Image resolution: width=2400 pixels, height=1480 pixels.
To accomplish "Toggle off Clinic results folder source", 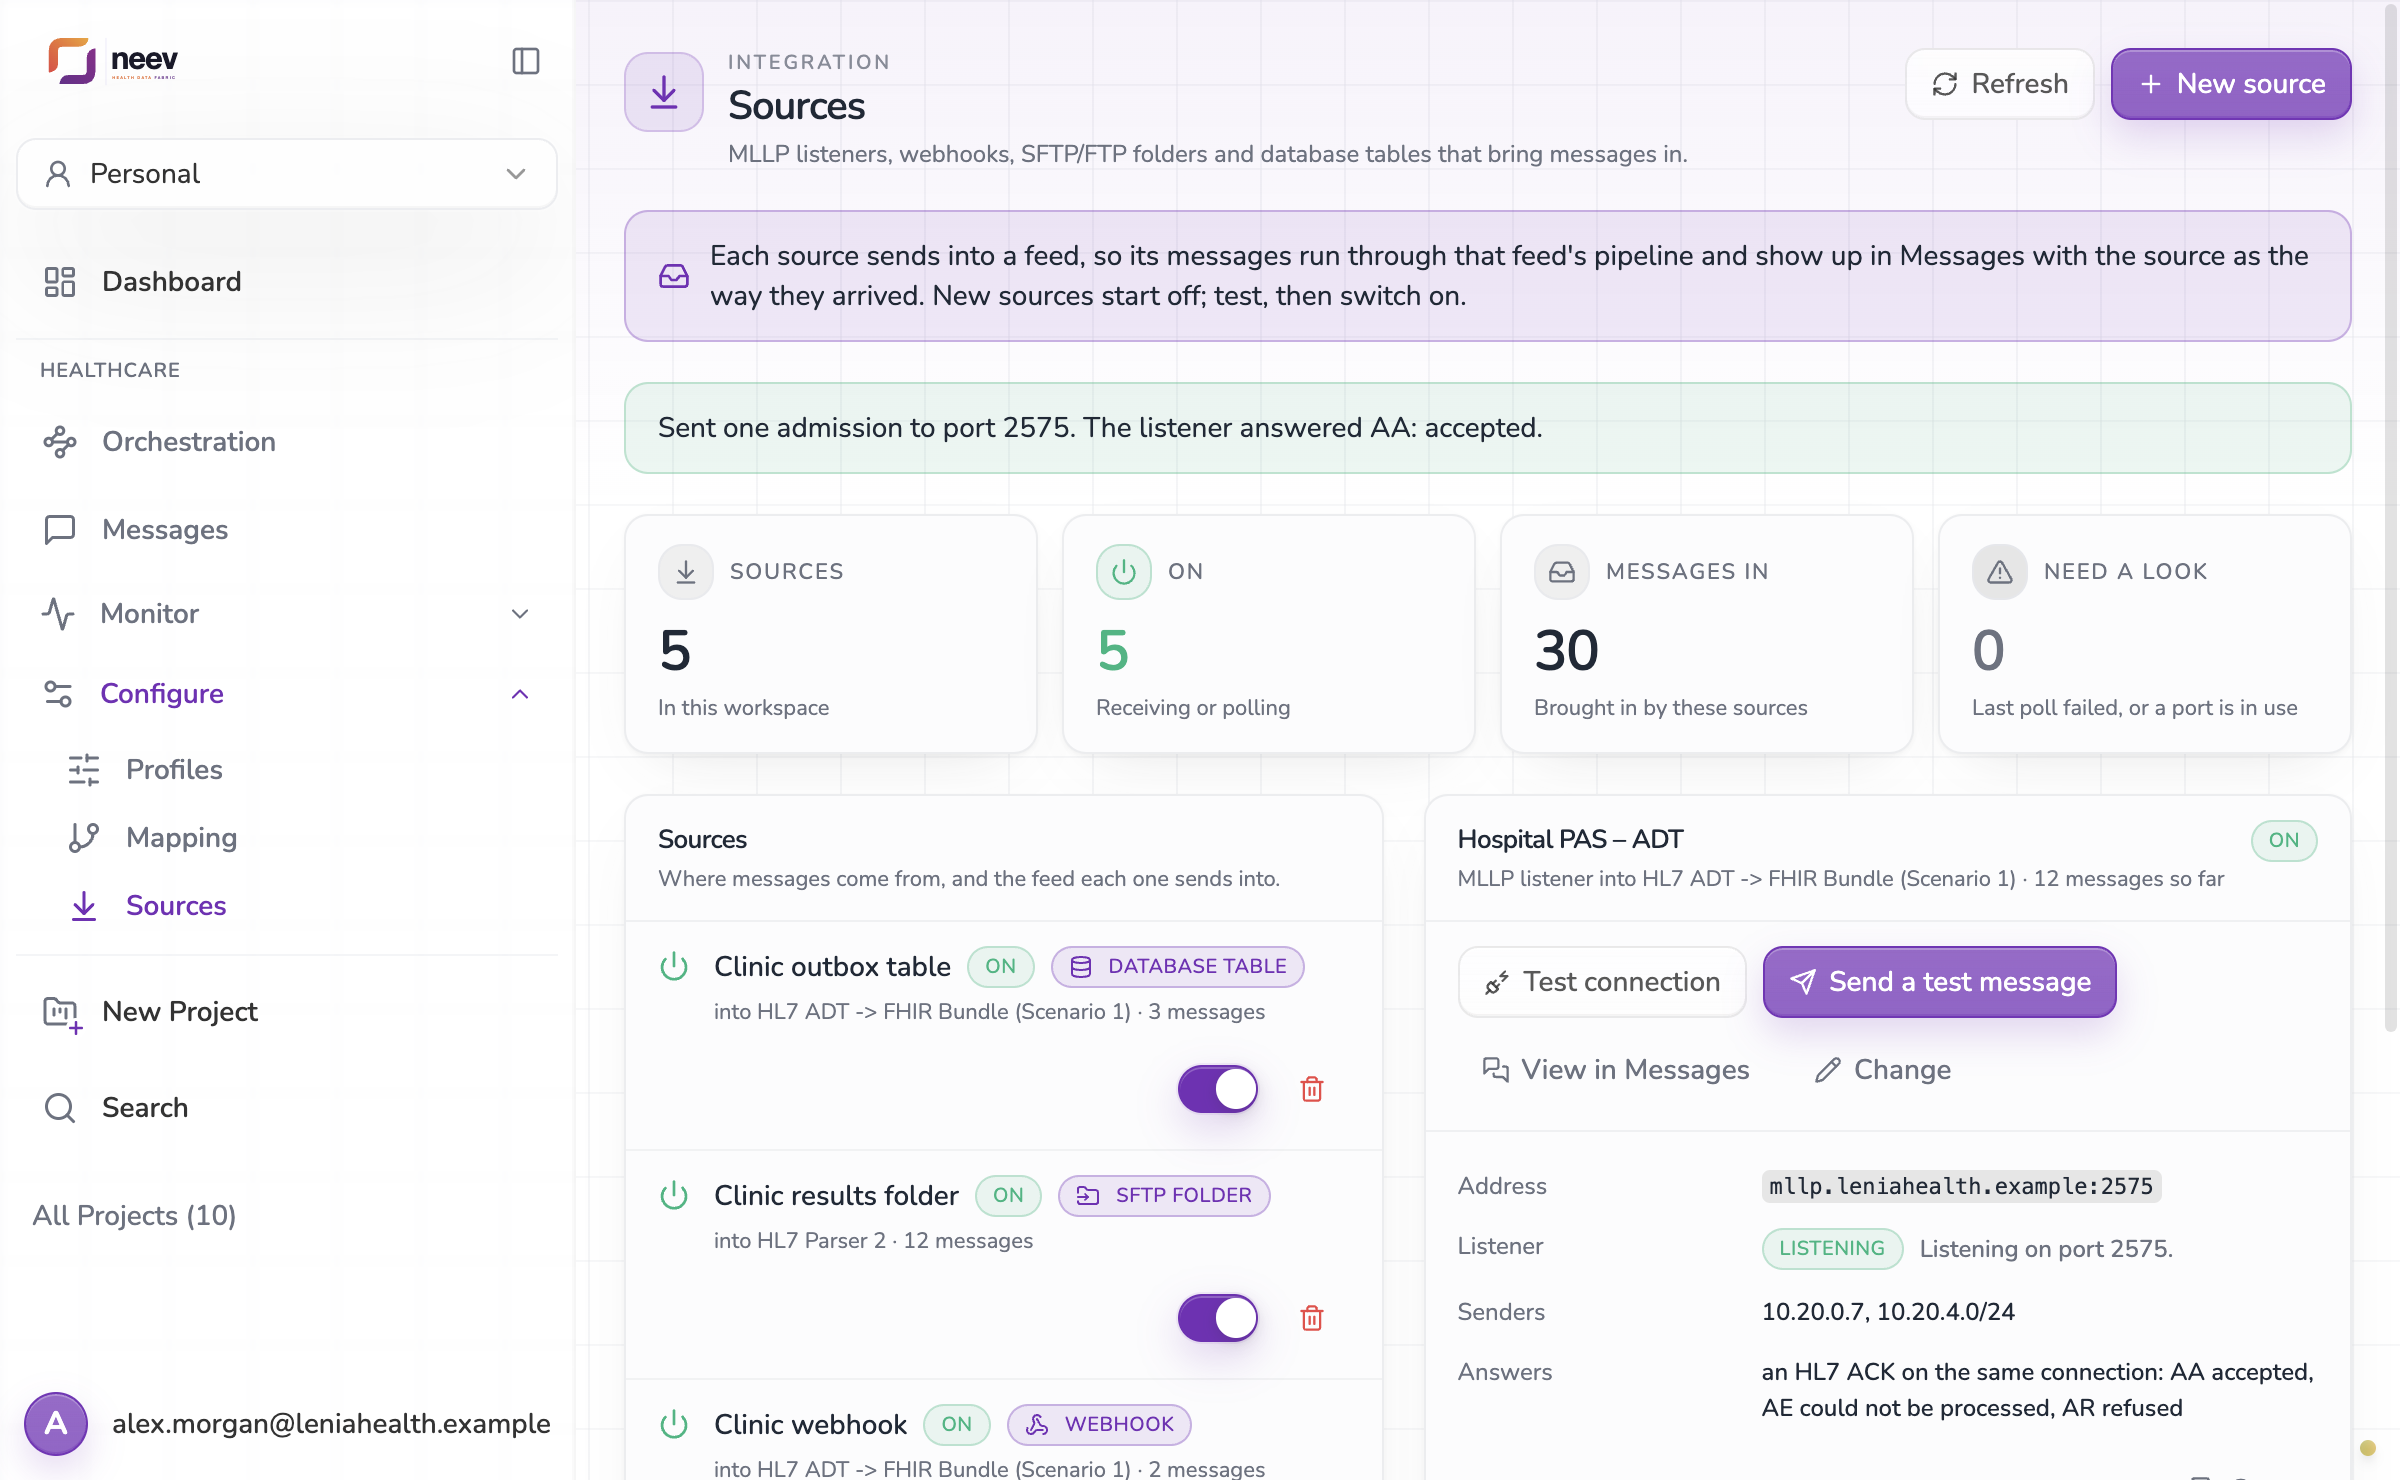I will click(x=1218, y=1318).
